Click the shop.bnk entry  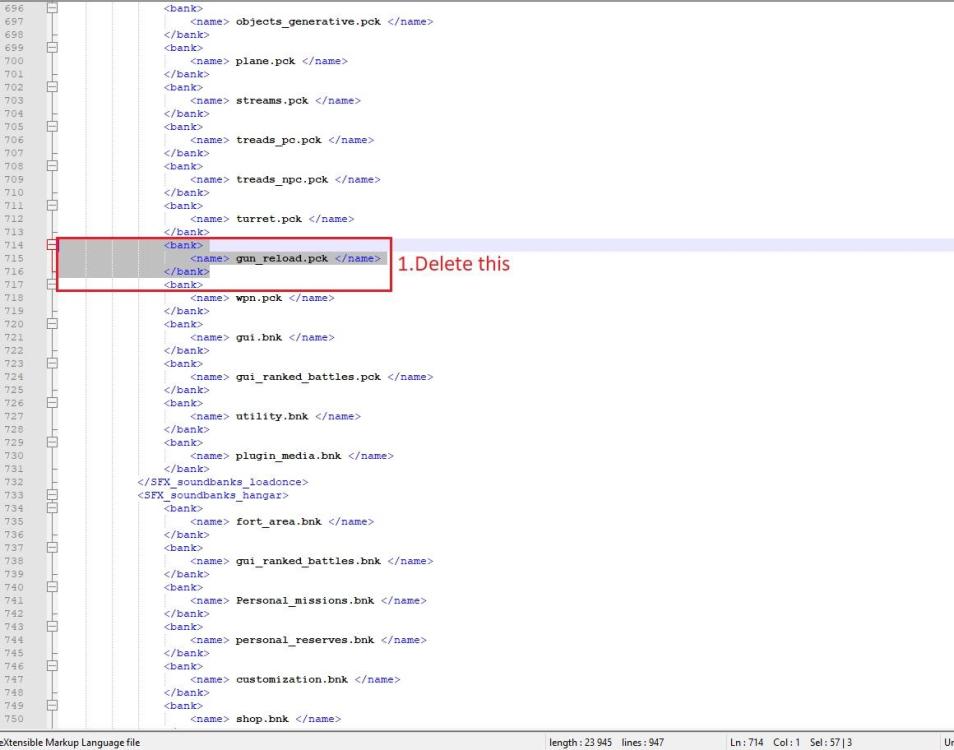click(x=262, y=719)
